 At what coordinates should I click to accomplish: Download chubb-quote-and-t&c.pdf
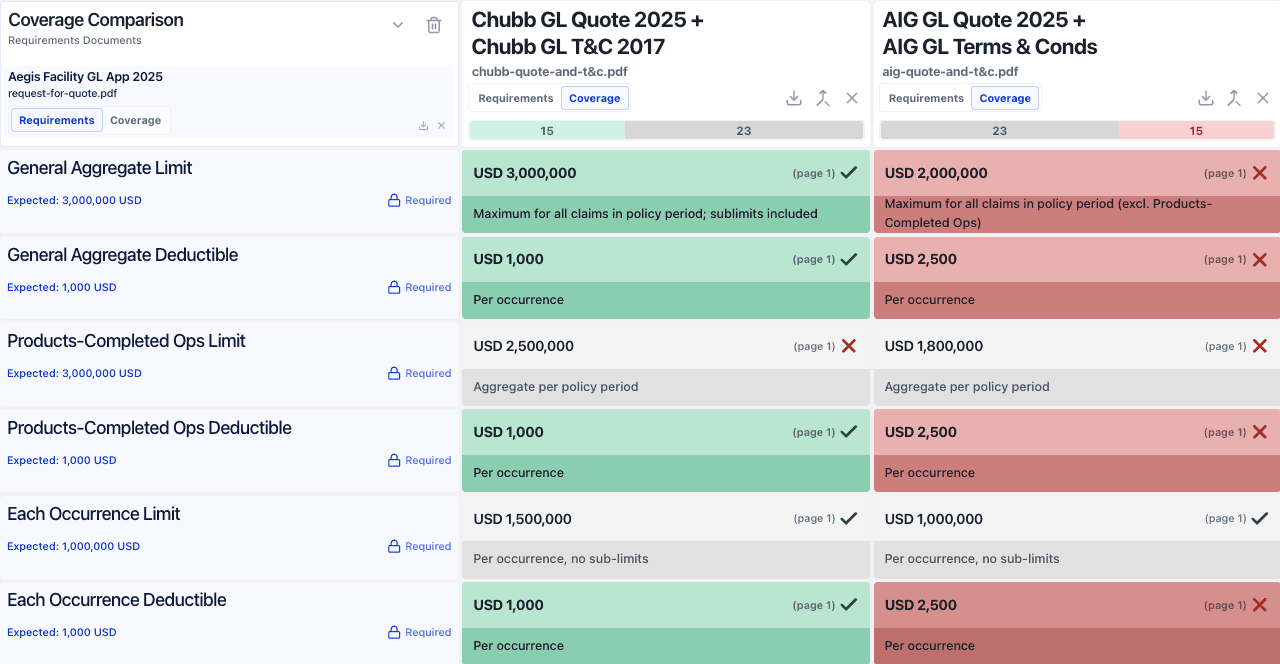[x=794, y=98]
